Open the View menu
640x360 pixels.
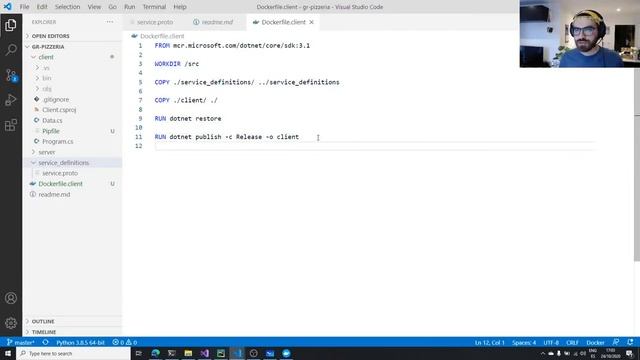(x=94, y=7)
